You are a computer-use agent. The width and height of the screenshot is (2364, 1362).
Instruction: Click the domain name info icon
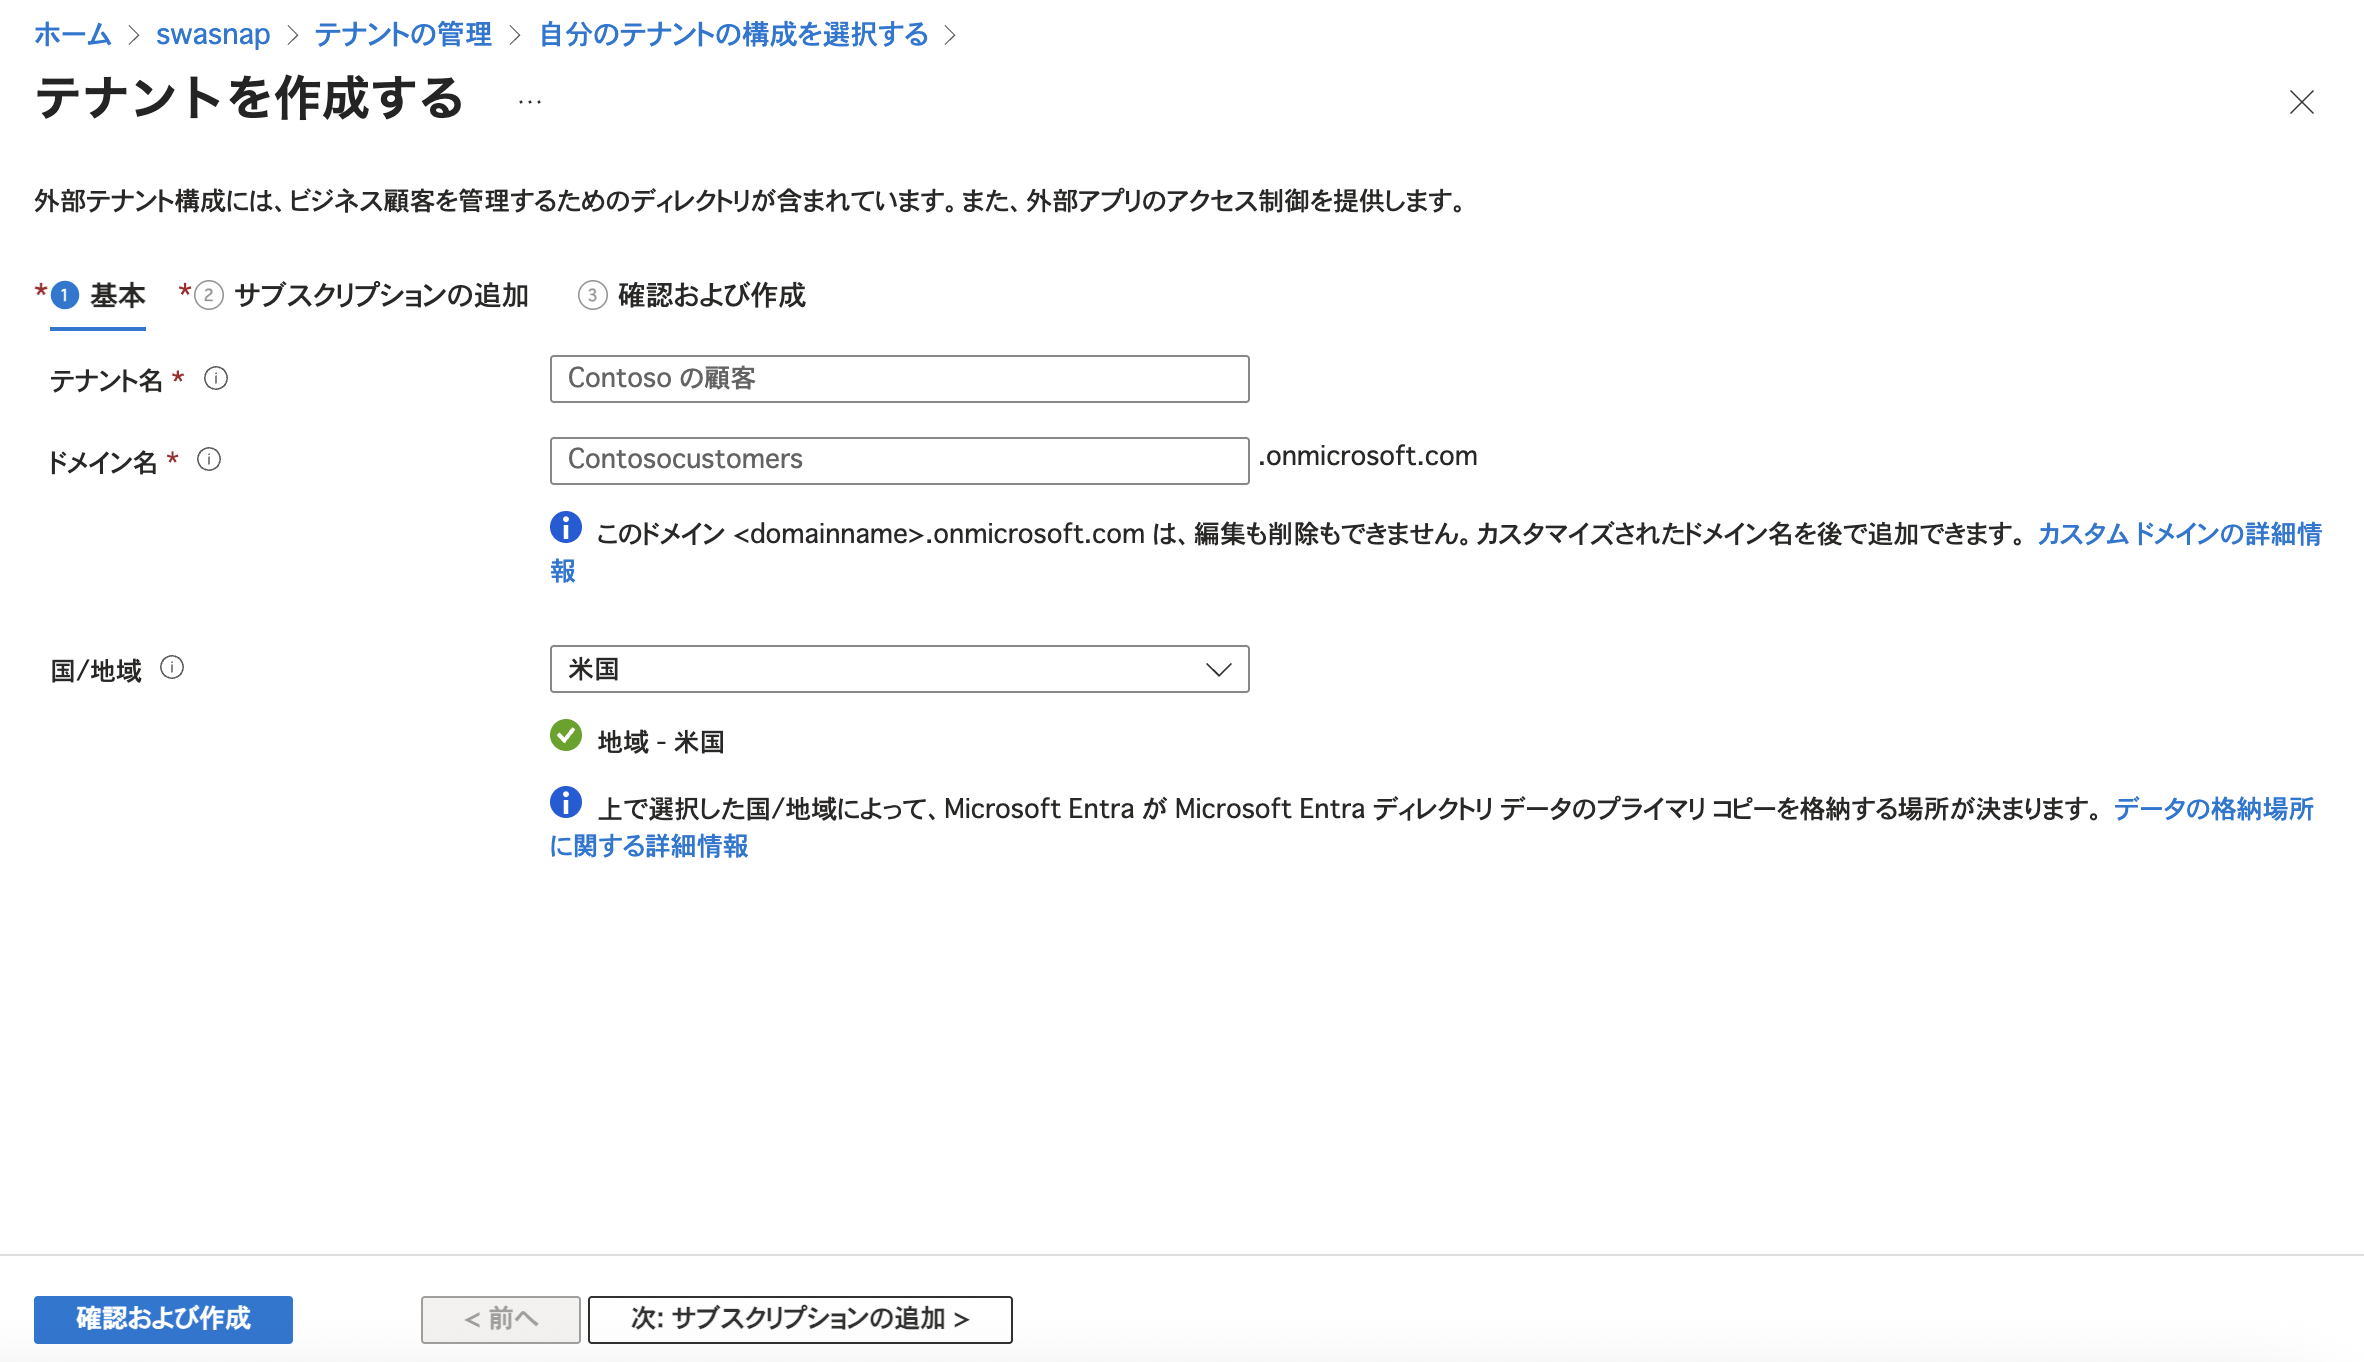pyautogui.click(x=209, y=459)
